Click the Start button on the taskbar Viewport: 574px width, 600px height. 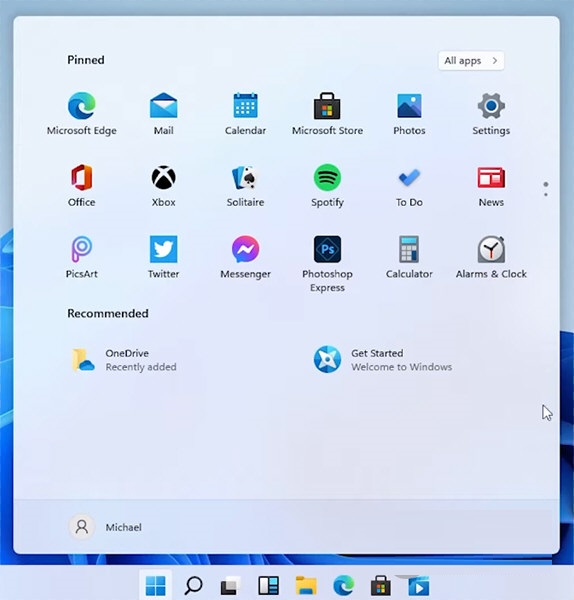(156, 585)
